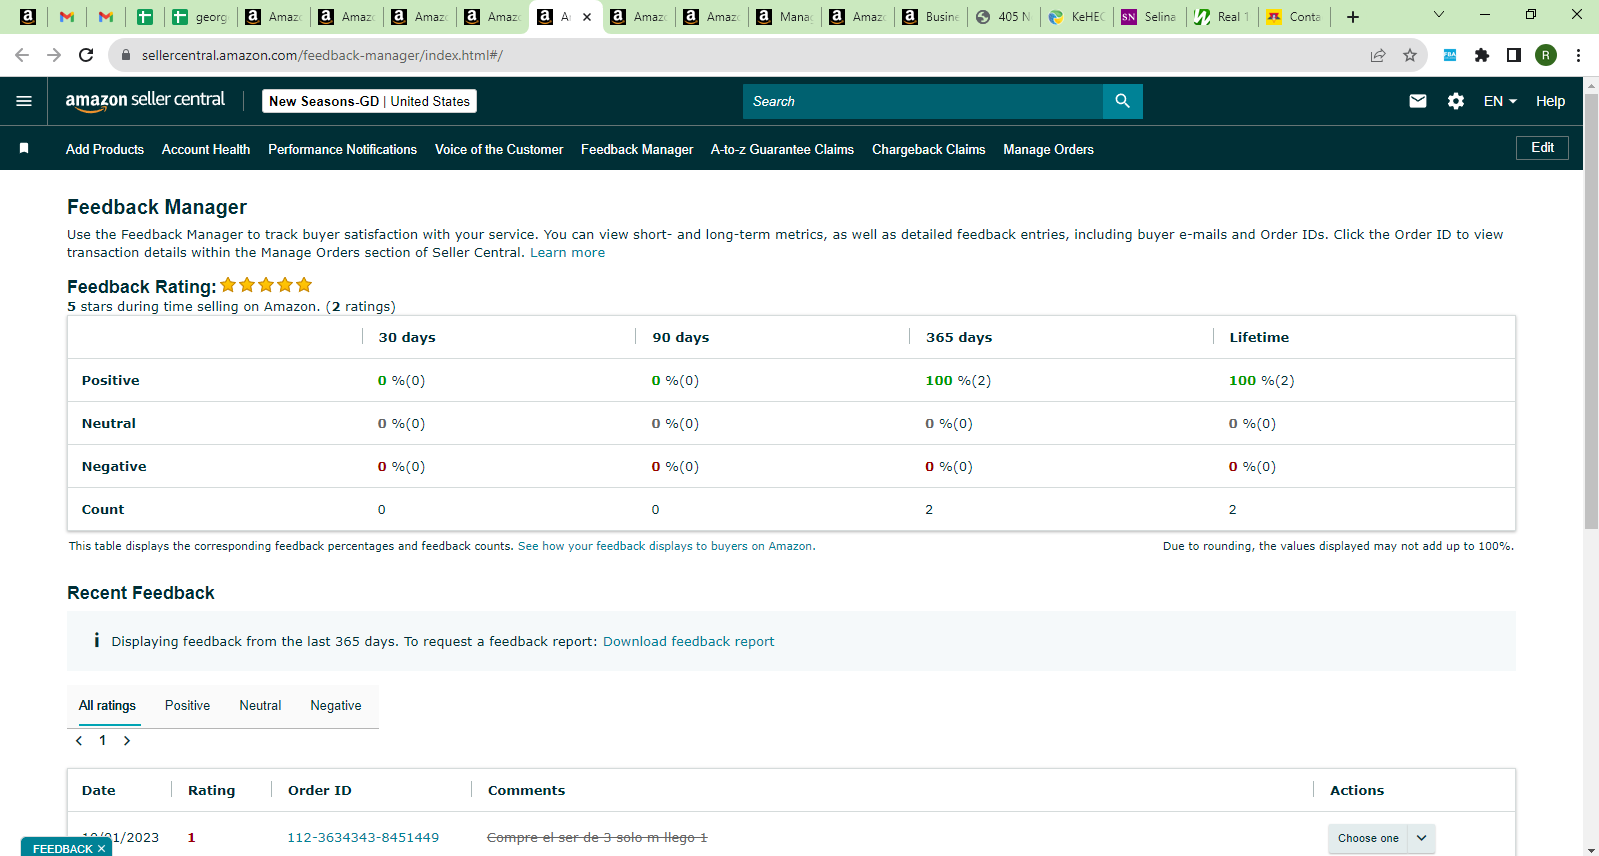Click the Learn more link

click(567, 253)
